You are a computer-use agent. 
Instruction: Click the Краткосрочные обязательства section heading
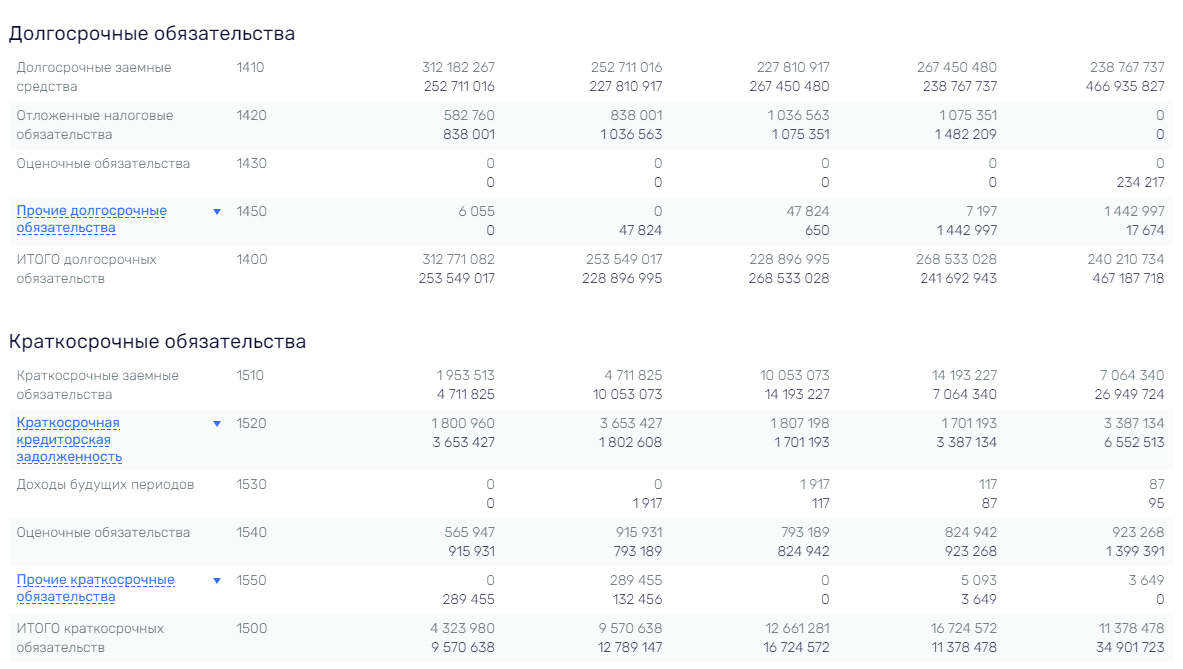tap(157, 342)
